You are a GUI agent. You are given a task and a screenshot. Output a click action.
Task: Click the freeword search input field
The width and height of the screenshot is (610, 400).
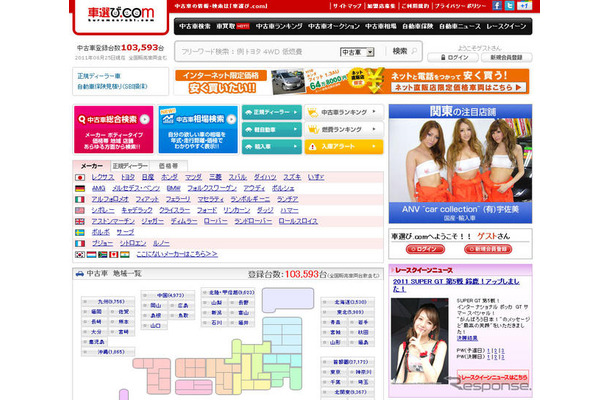click(257, 51)
